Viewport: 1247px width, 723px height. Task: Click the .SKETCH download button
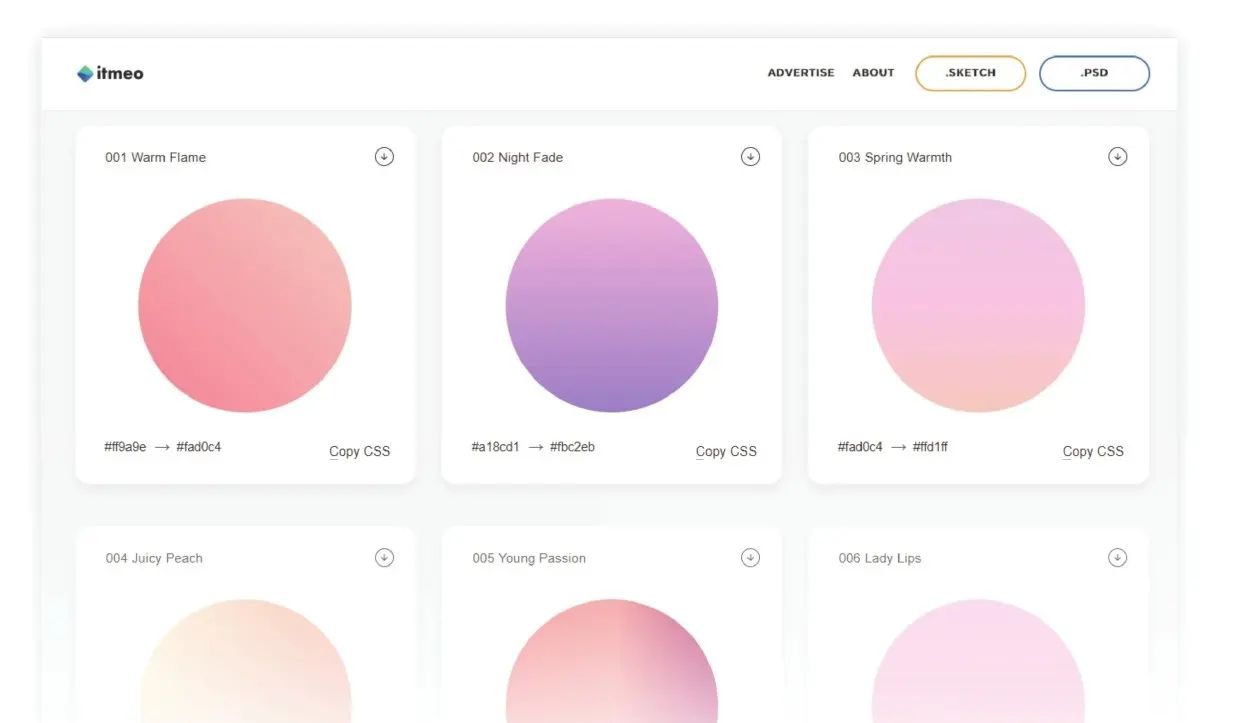(x=970, y=73)
